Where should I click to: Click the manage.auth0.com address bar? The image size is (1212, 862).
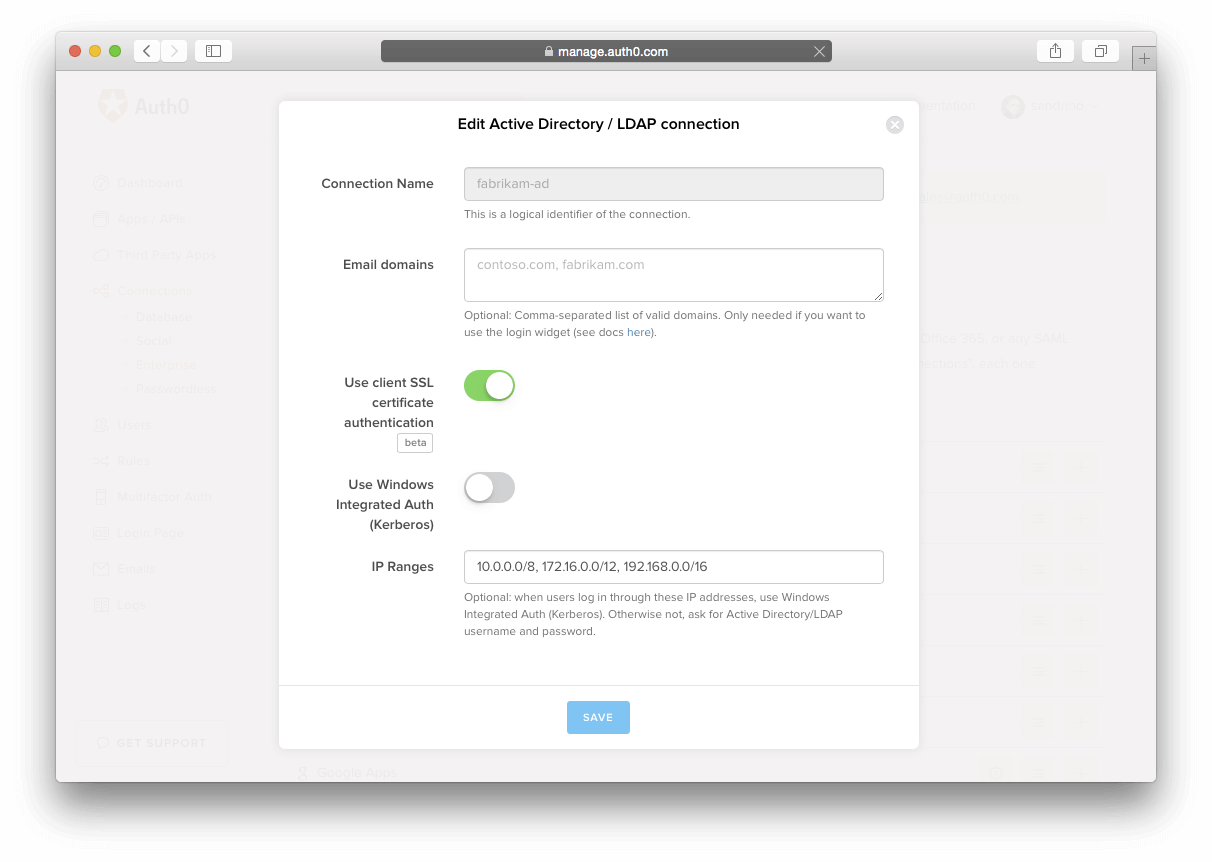coord(606,51)
